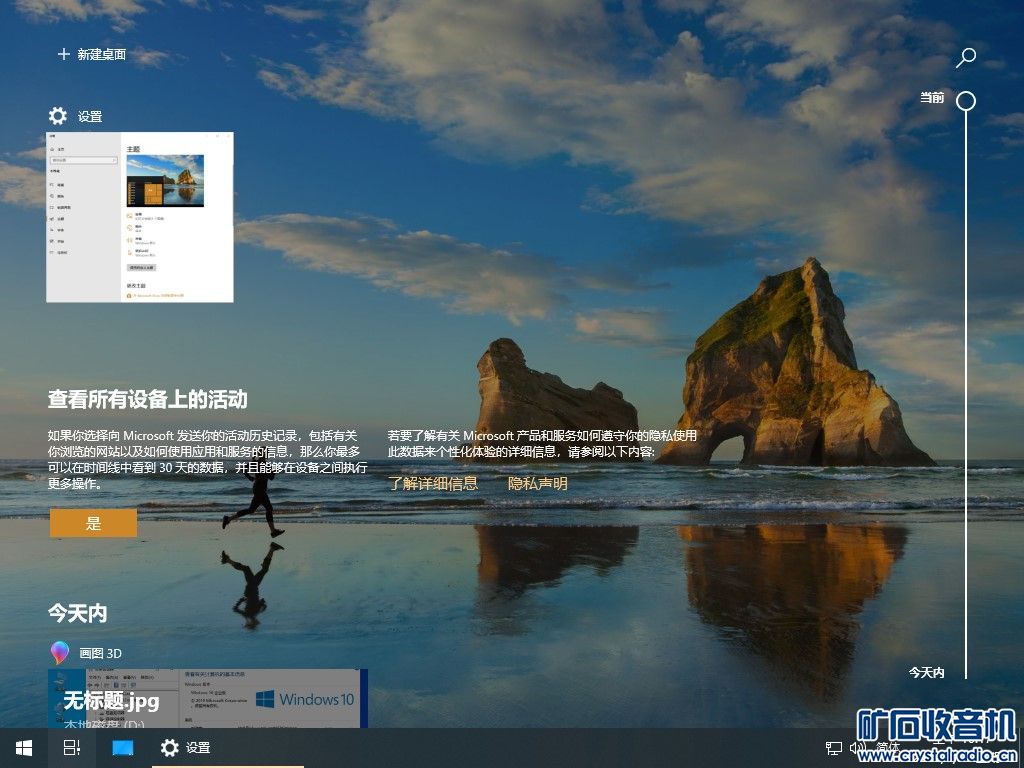Click the volume speaker icon in tray

(857, 747)
